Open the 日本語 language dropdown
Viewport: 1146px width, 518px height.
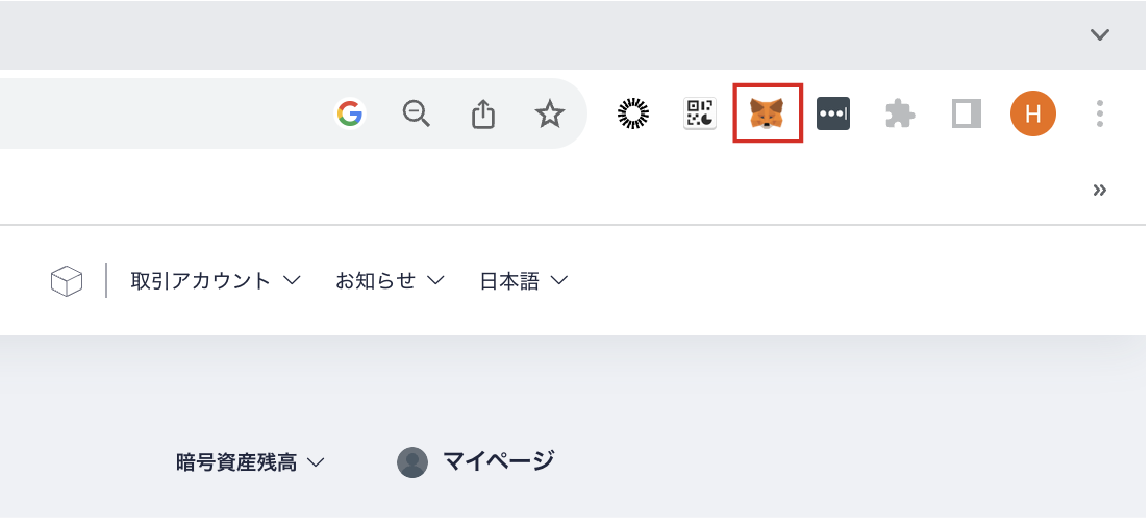523,281
